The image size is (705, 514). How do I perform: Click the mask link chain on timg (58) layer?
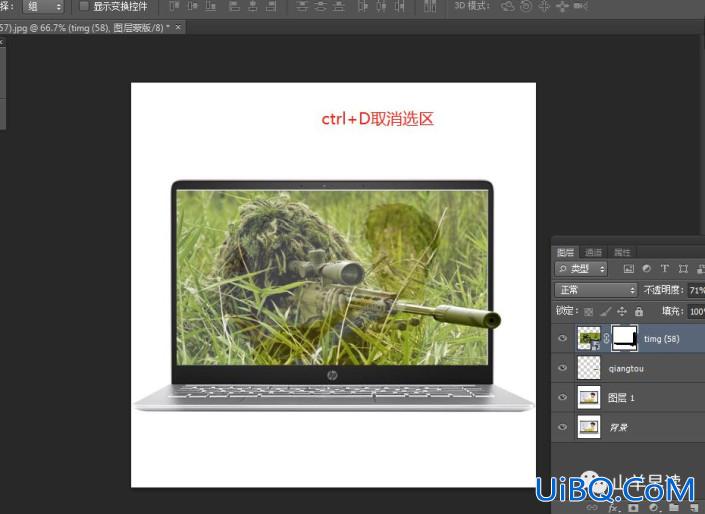606,339
